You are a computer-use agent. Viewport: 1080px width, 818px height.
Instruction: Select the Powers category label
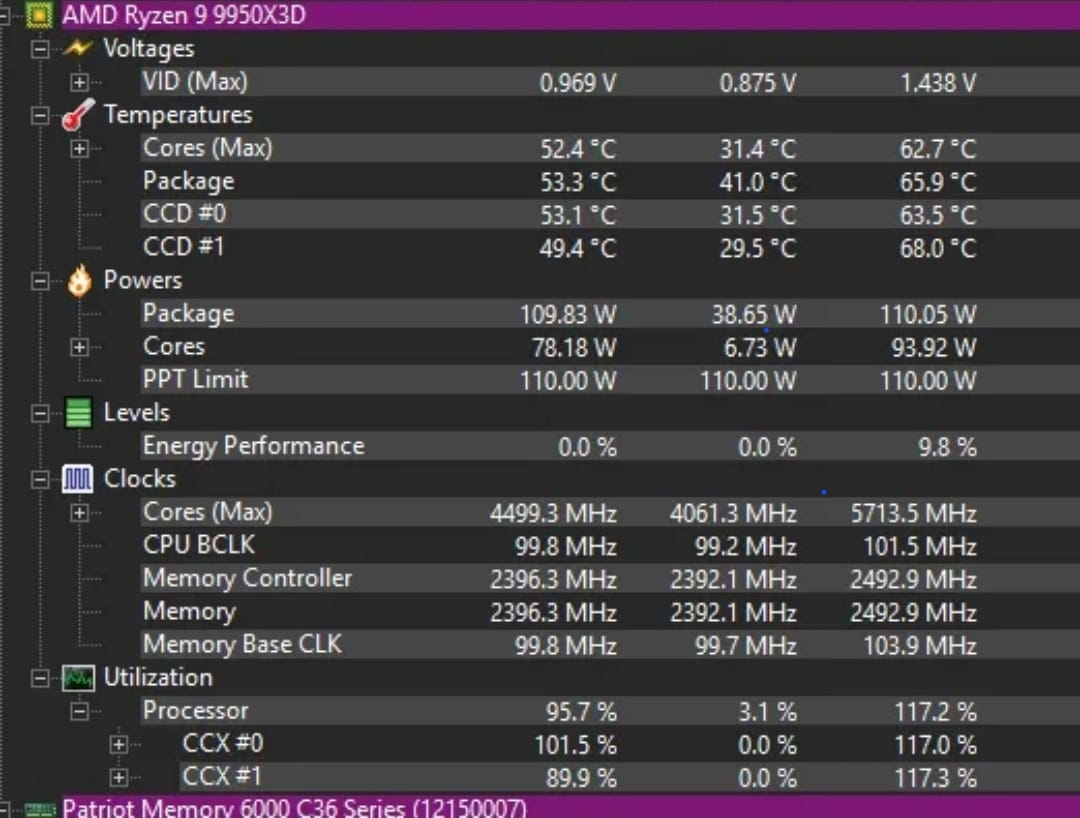tap(143, 280)
